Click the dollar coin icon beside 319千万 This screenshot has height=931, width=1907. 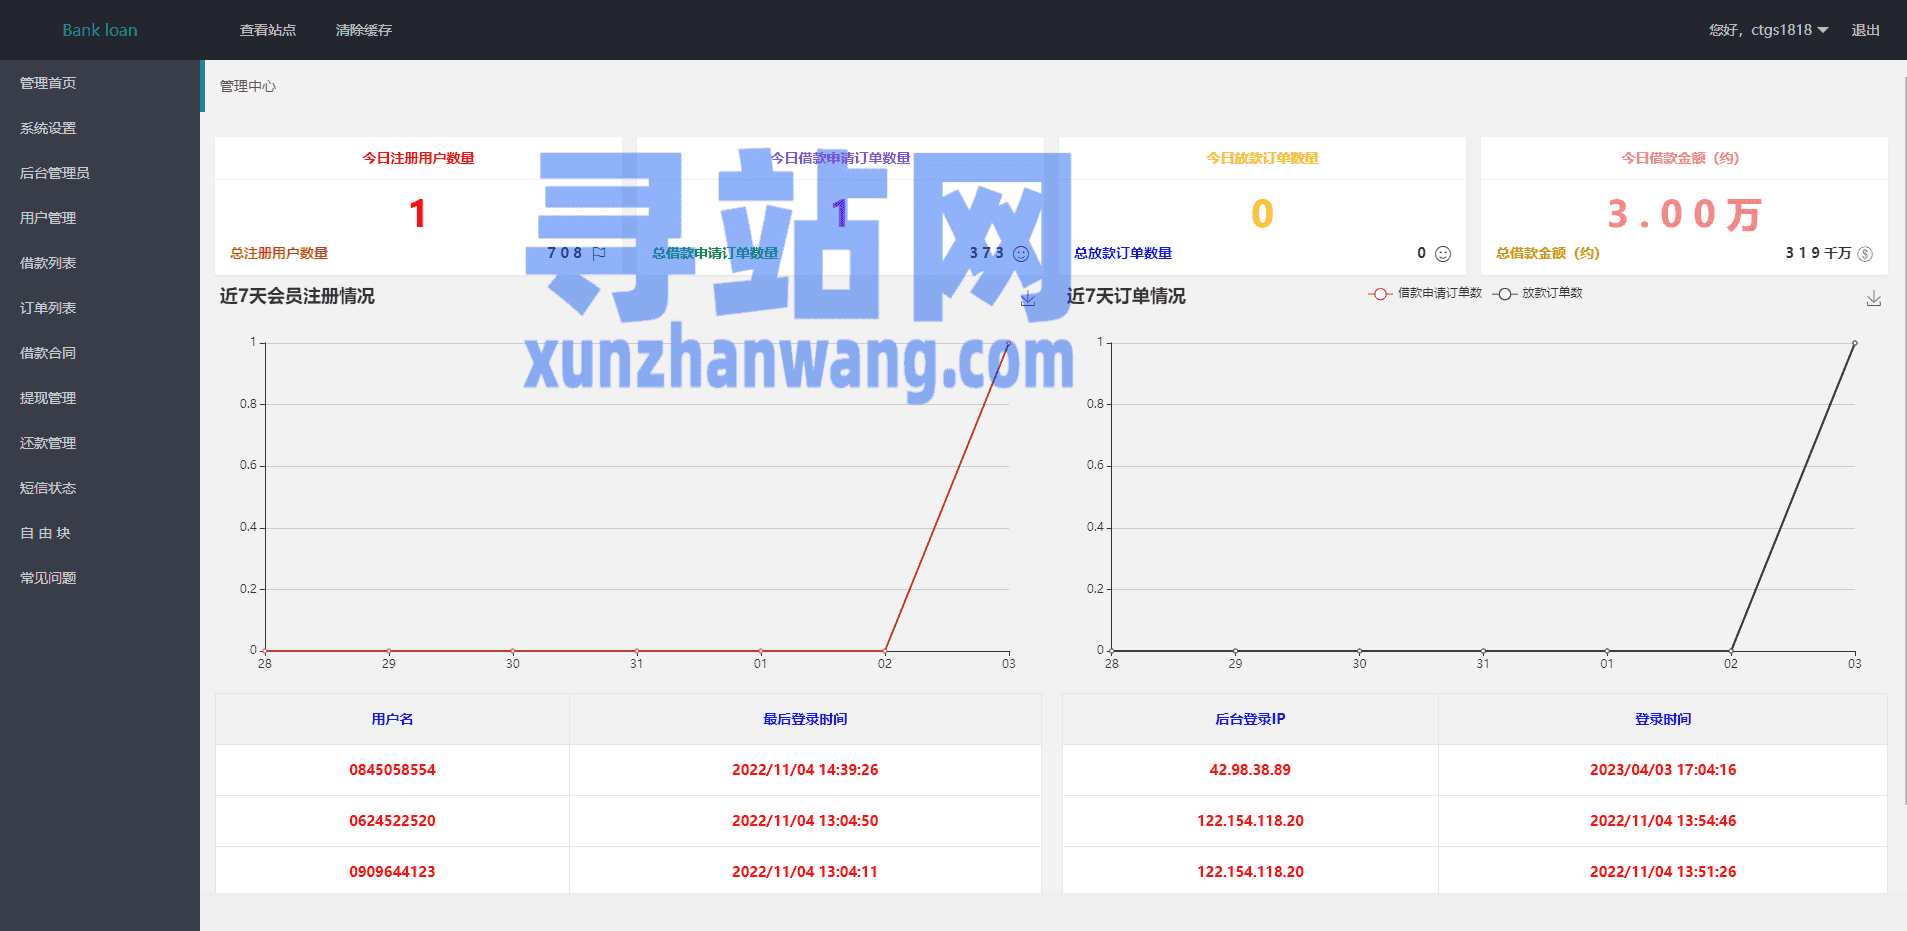coord(1865,254)
